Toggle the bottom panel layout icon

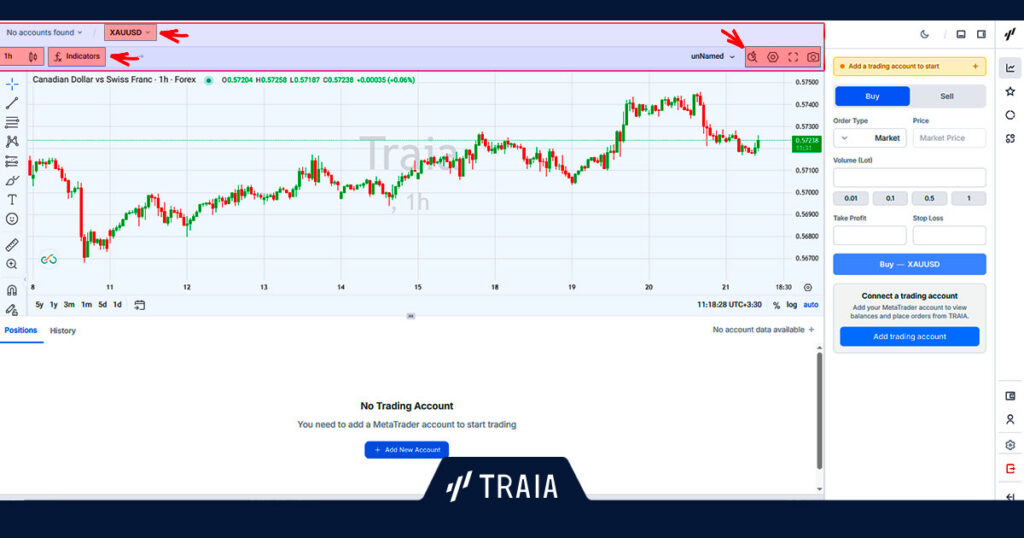[961, 34]
